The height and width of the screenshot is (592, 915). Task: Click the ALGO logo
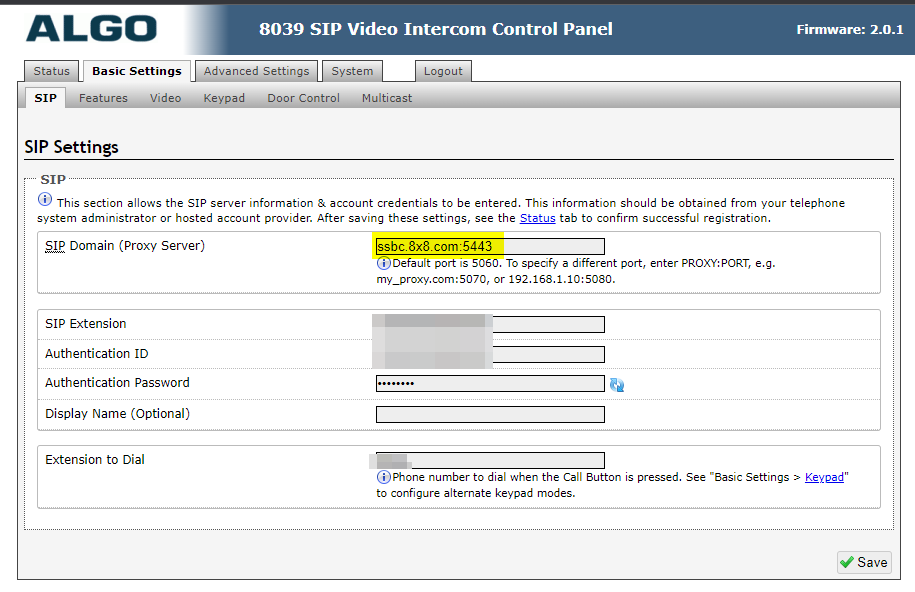coord(92,29)
